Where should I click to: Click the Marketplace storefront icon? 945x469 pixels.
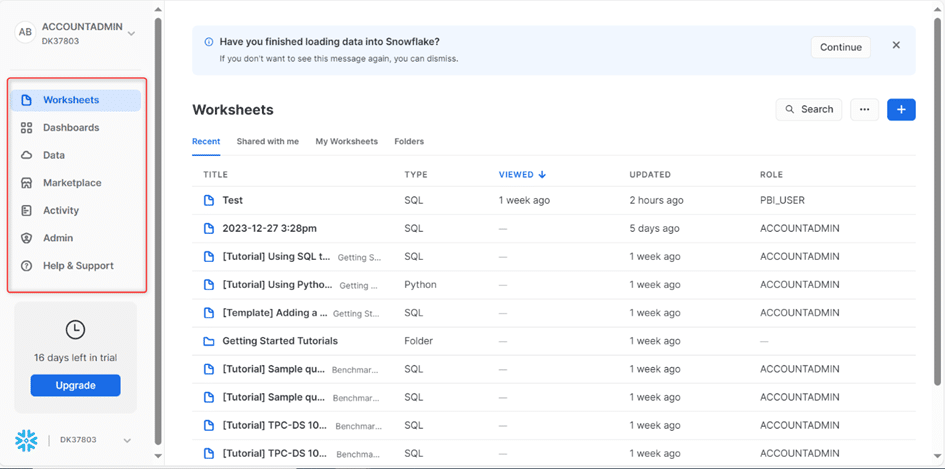[26, 183]
